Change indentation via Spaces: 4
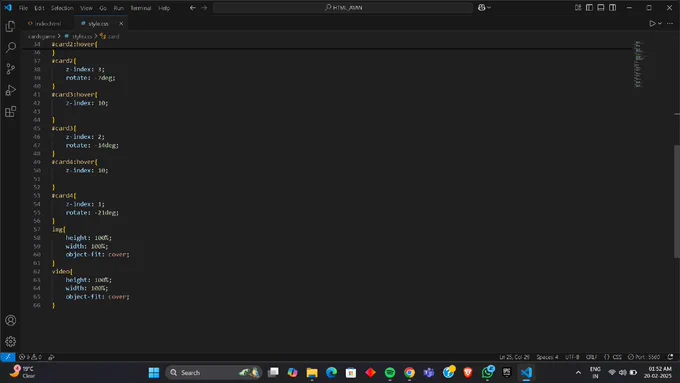 (x=547, y=357)
